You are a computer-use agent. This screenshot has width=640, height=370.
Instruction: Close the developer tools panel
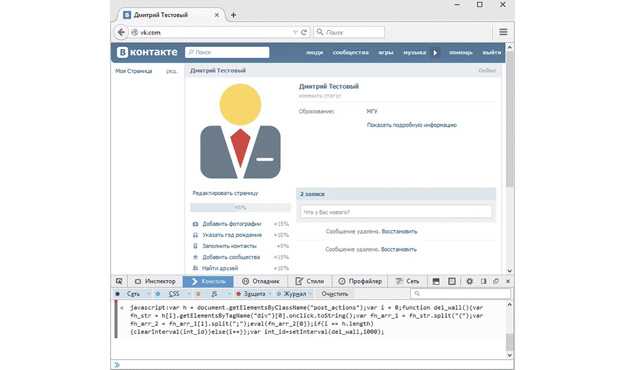(x=508, y=281)
